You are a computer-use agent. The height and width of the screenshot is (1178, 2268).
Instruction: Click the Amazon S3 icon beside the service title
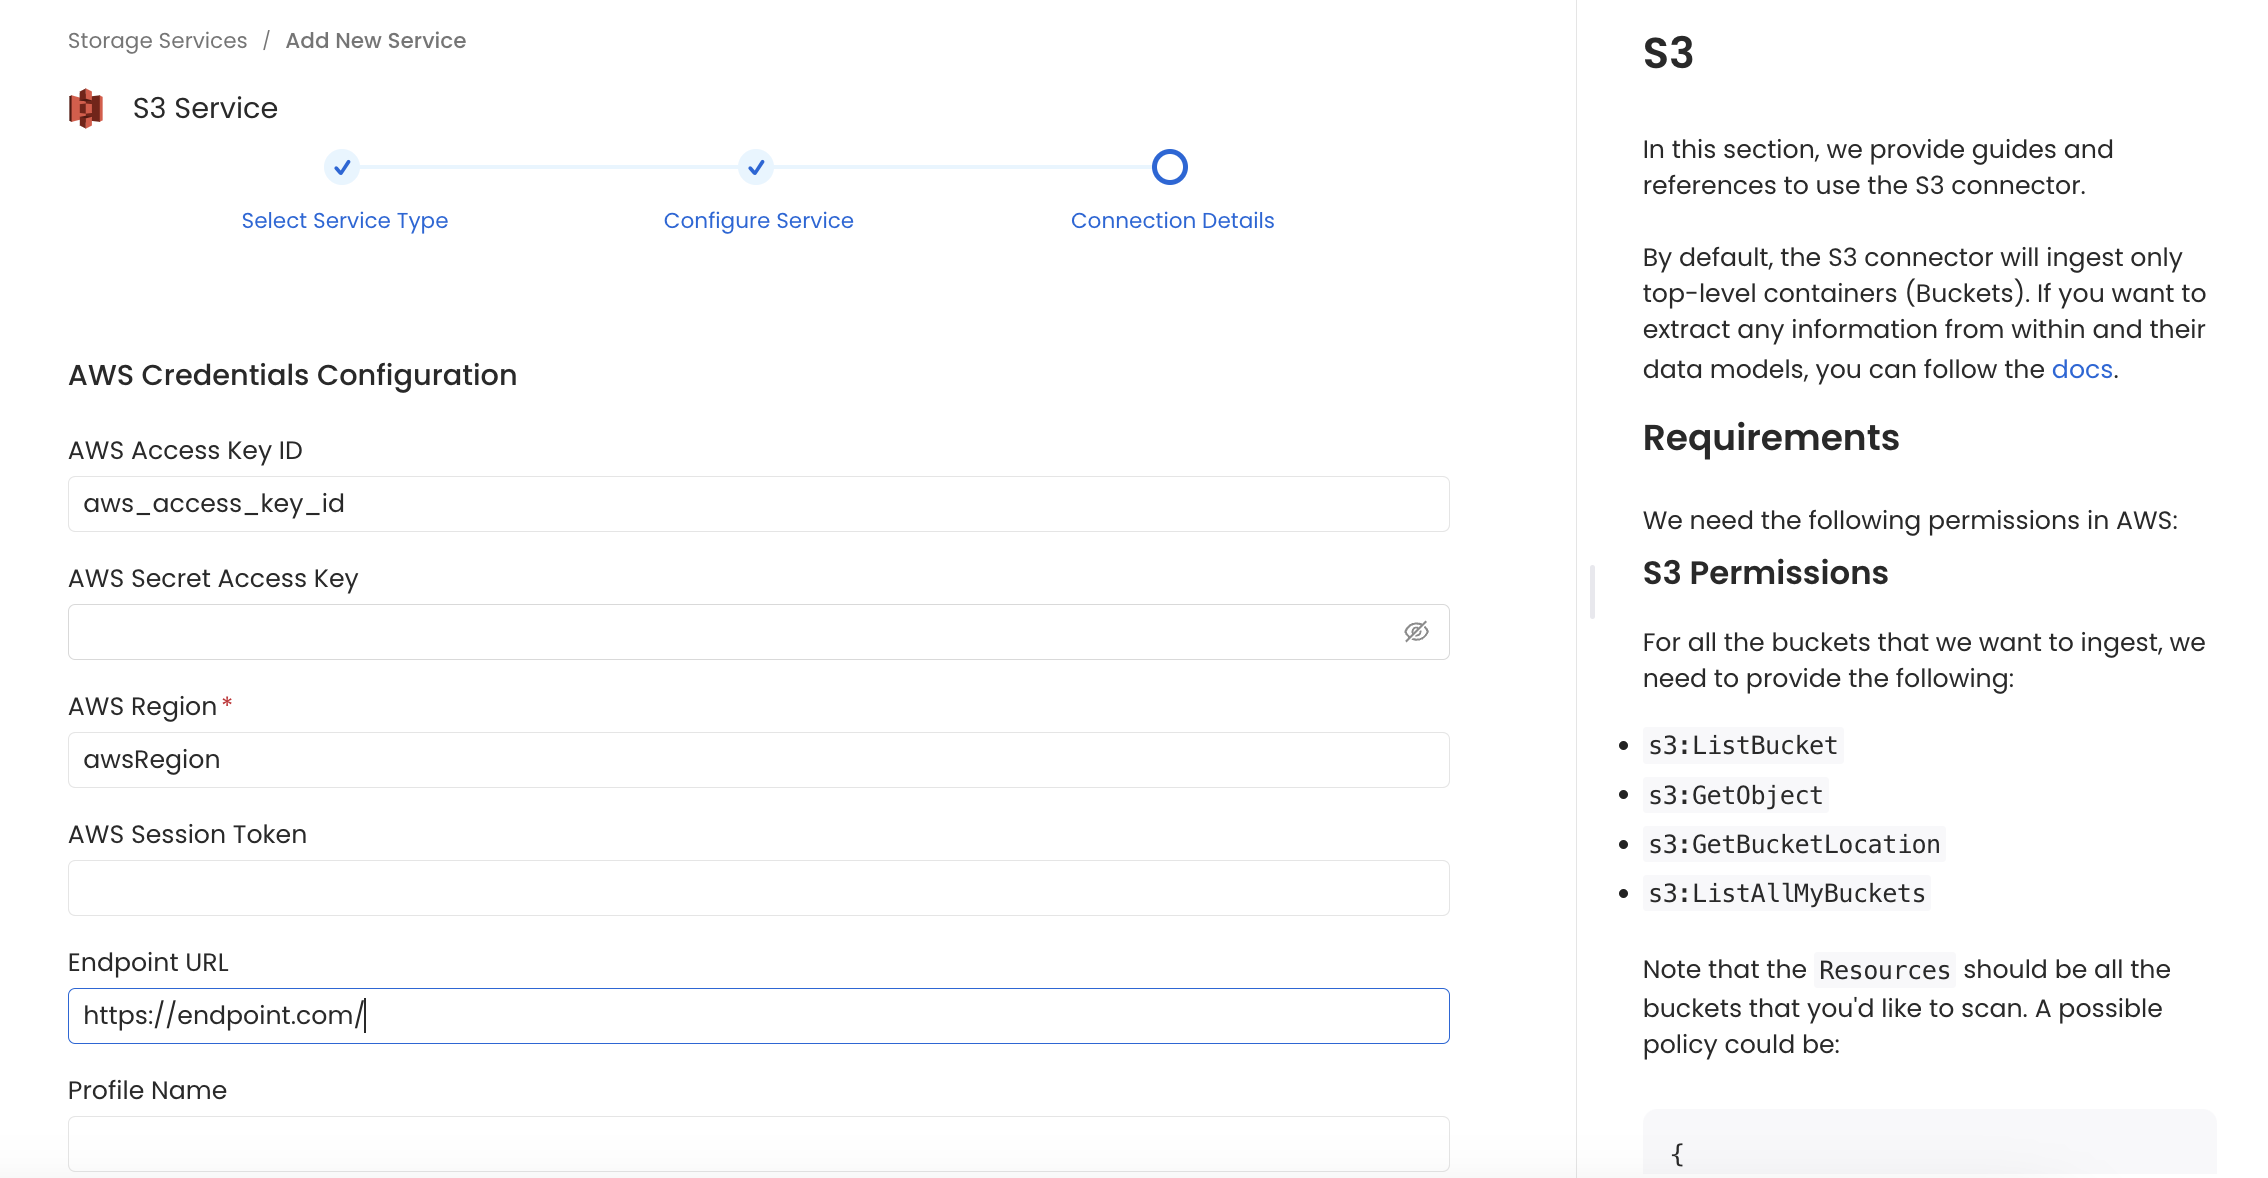pyautogui.click(x=86, y=107)
